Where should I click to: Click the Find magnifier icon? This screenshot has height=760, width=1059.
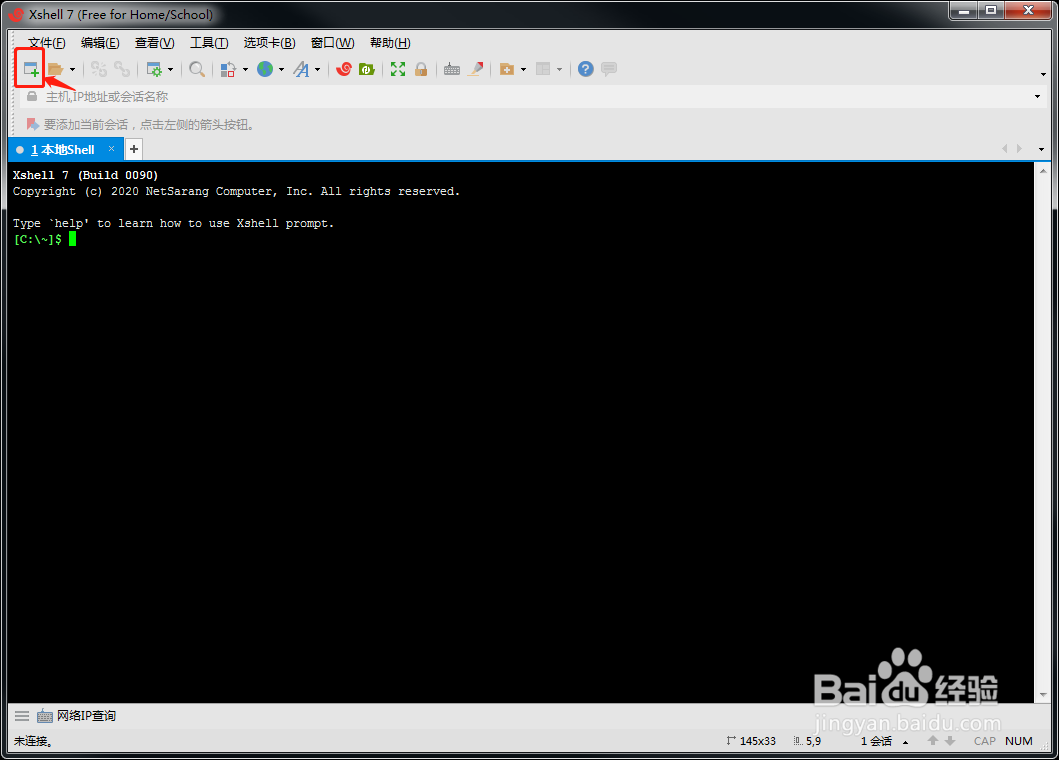197,69
